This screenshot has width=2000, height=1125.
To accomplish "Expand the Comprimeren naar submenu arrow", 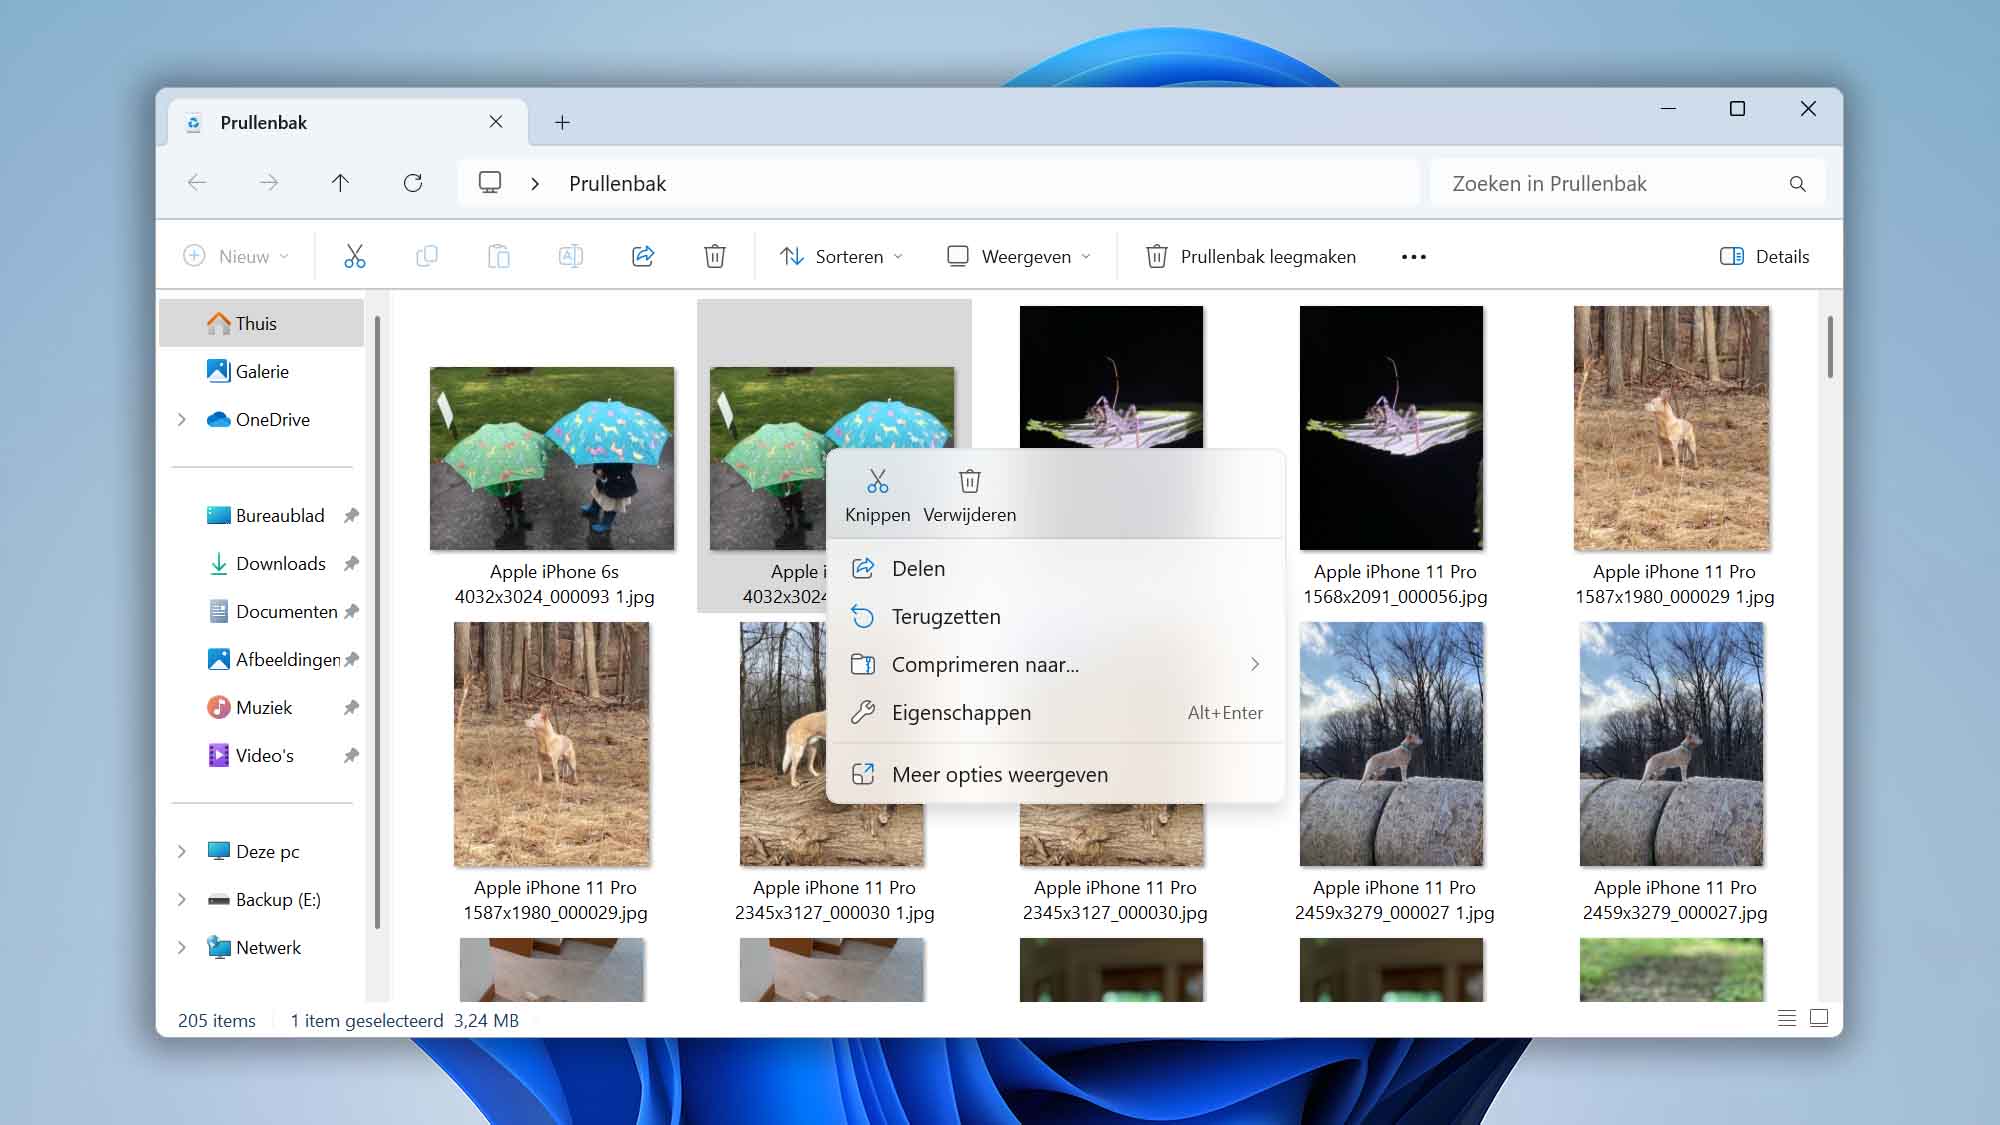I will coord(1255,665).
